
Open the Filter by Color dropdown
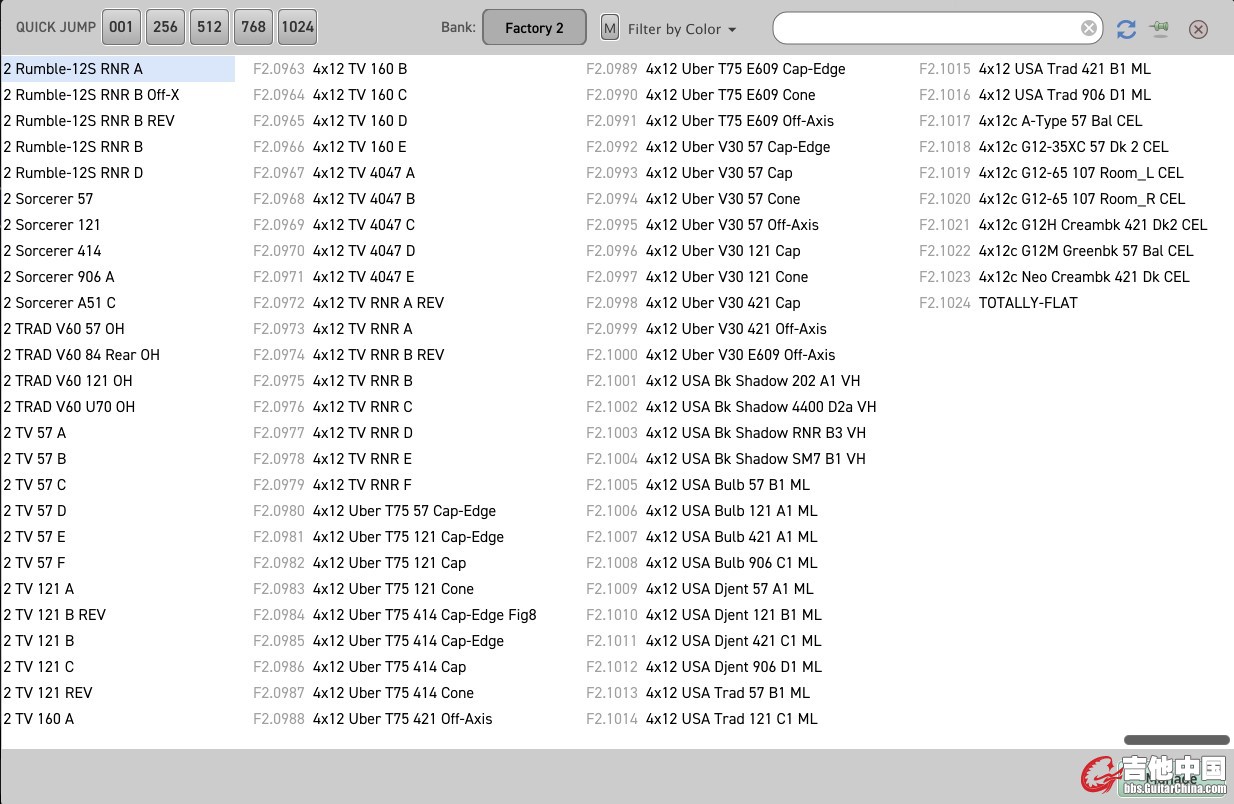point(682,29)
